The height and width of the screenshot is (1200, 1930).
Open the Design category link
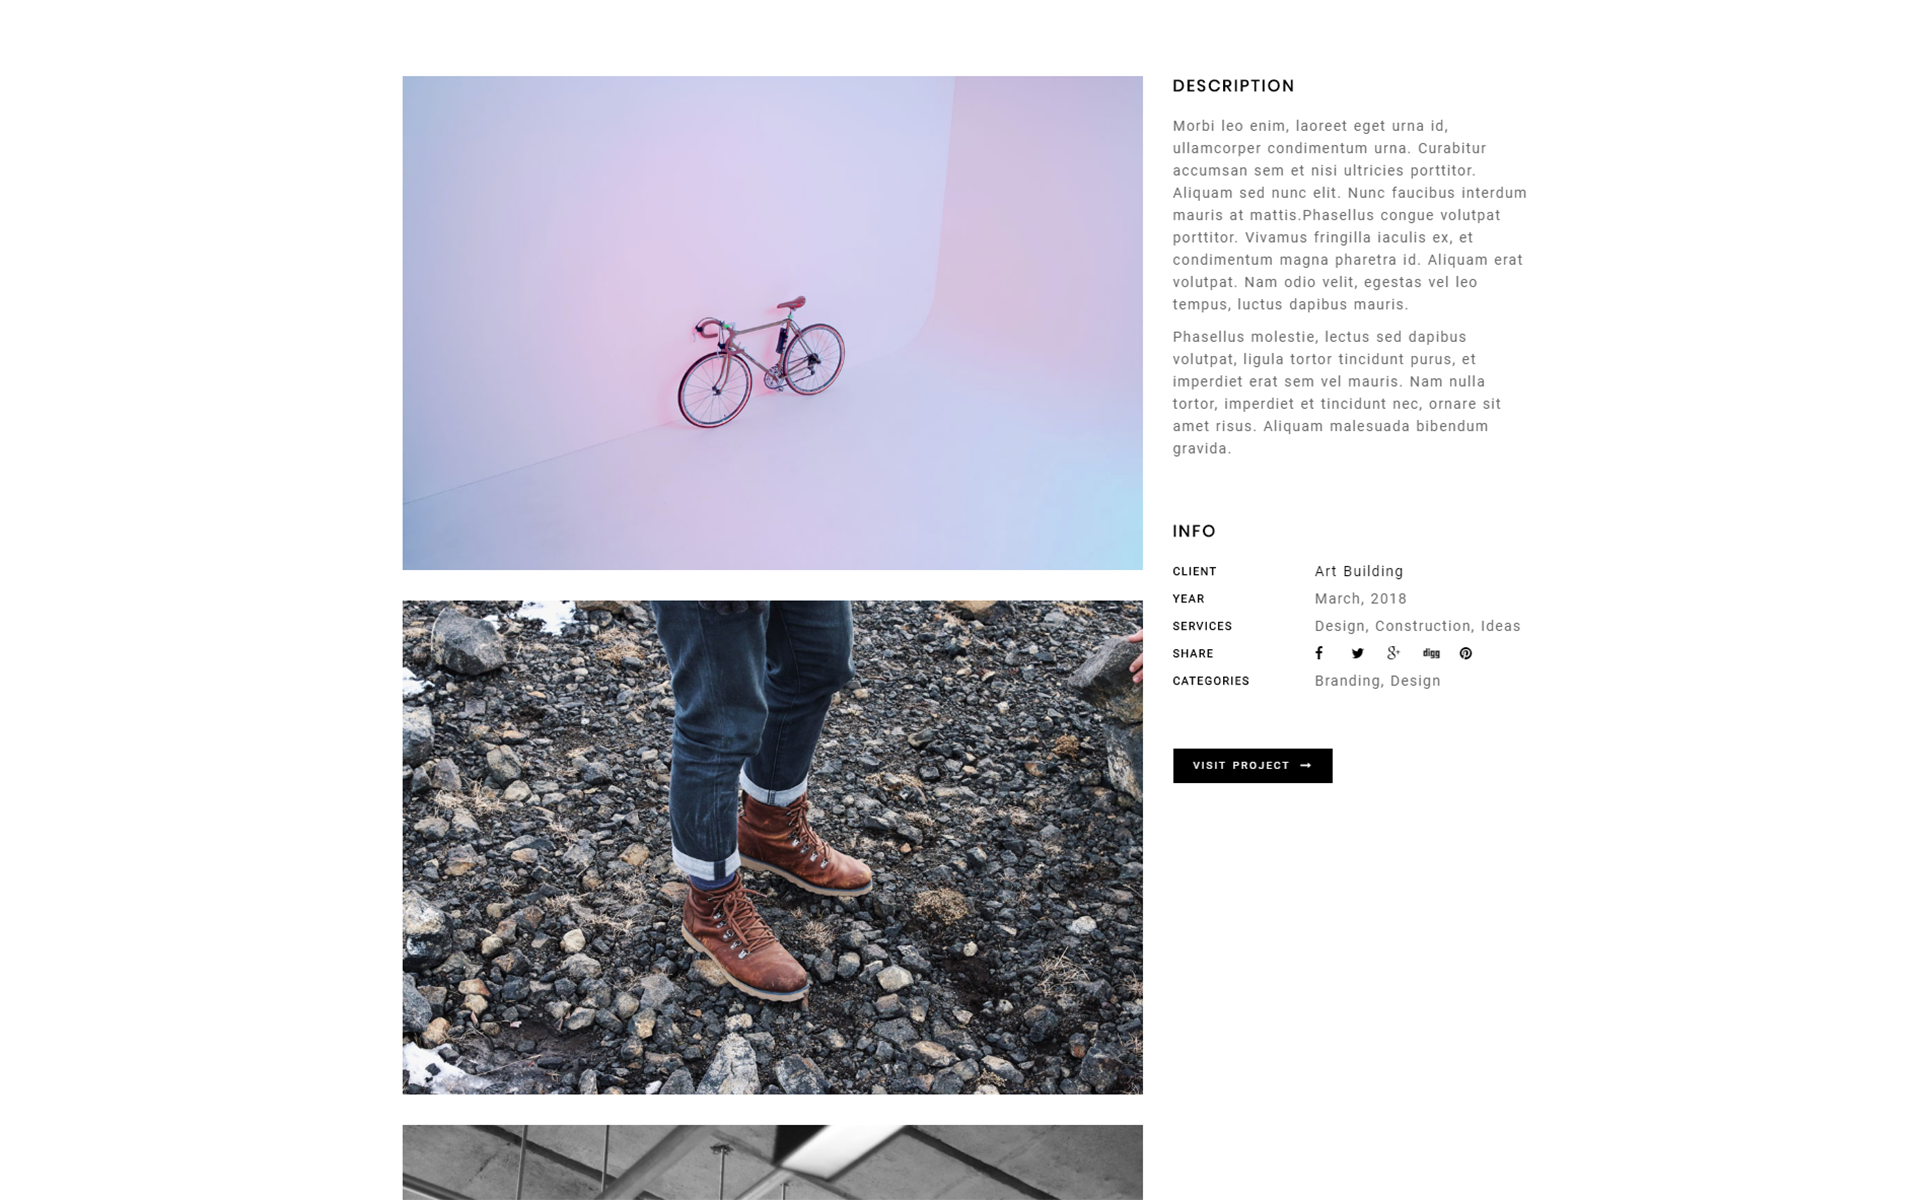1415,681
